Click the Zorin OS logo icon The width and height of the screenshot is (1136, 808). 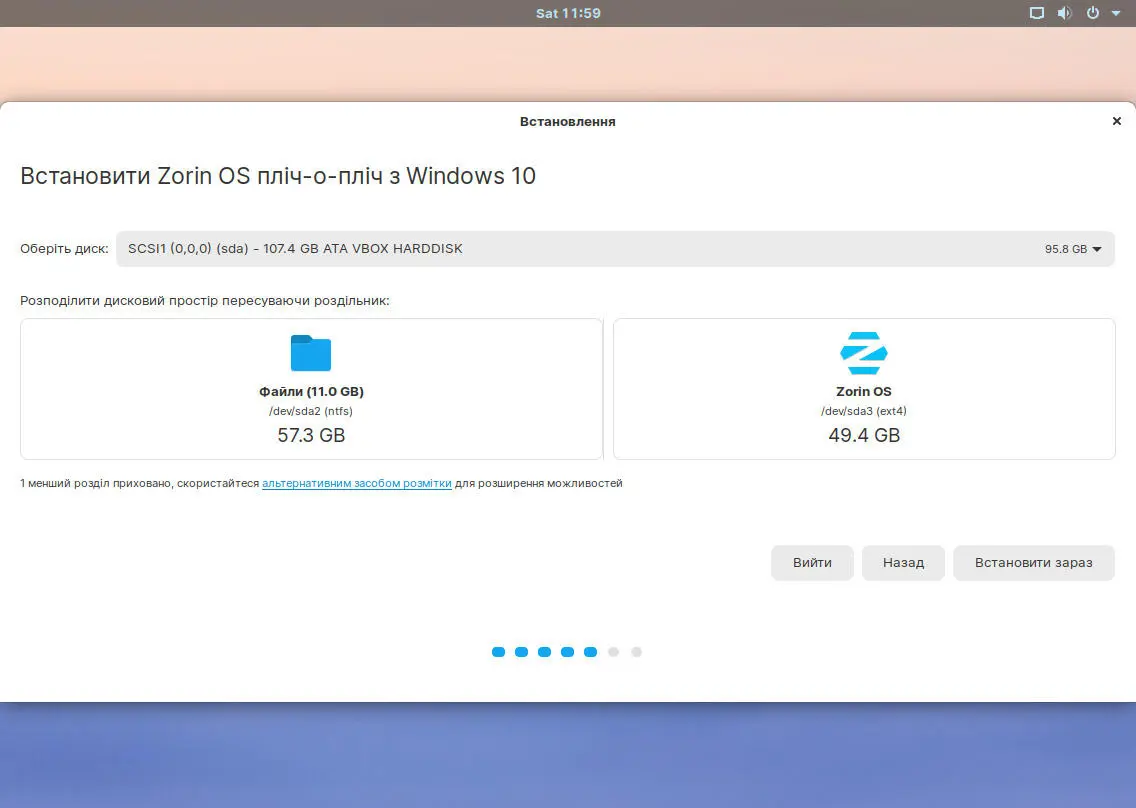point(864,353)
